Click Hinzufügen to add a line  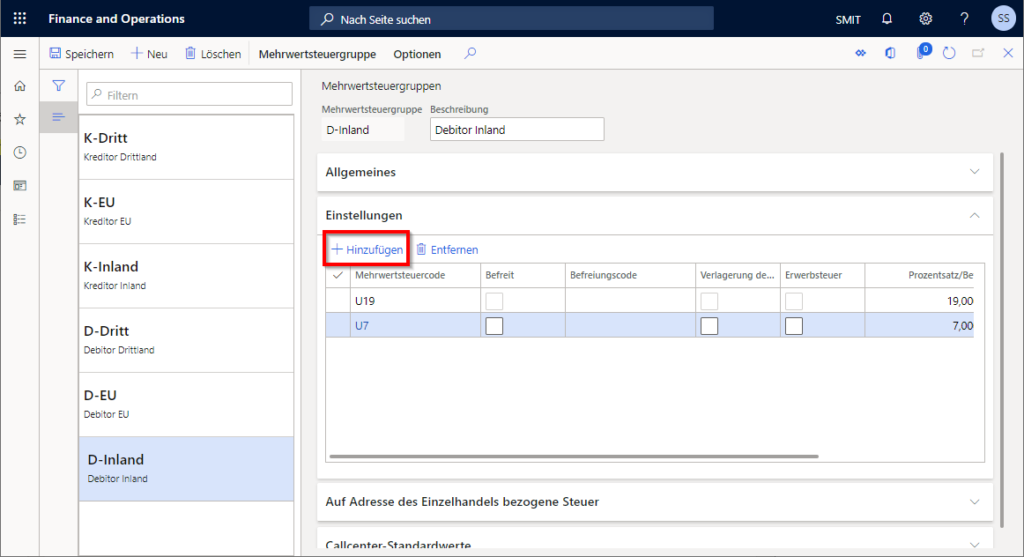(x=367, y=249)
